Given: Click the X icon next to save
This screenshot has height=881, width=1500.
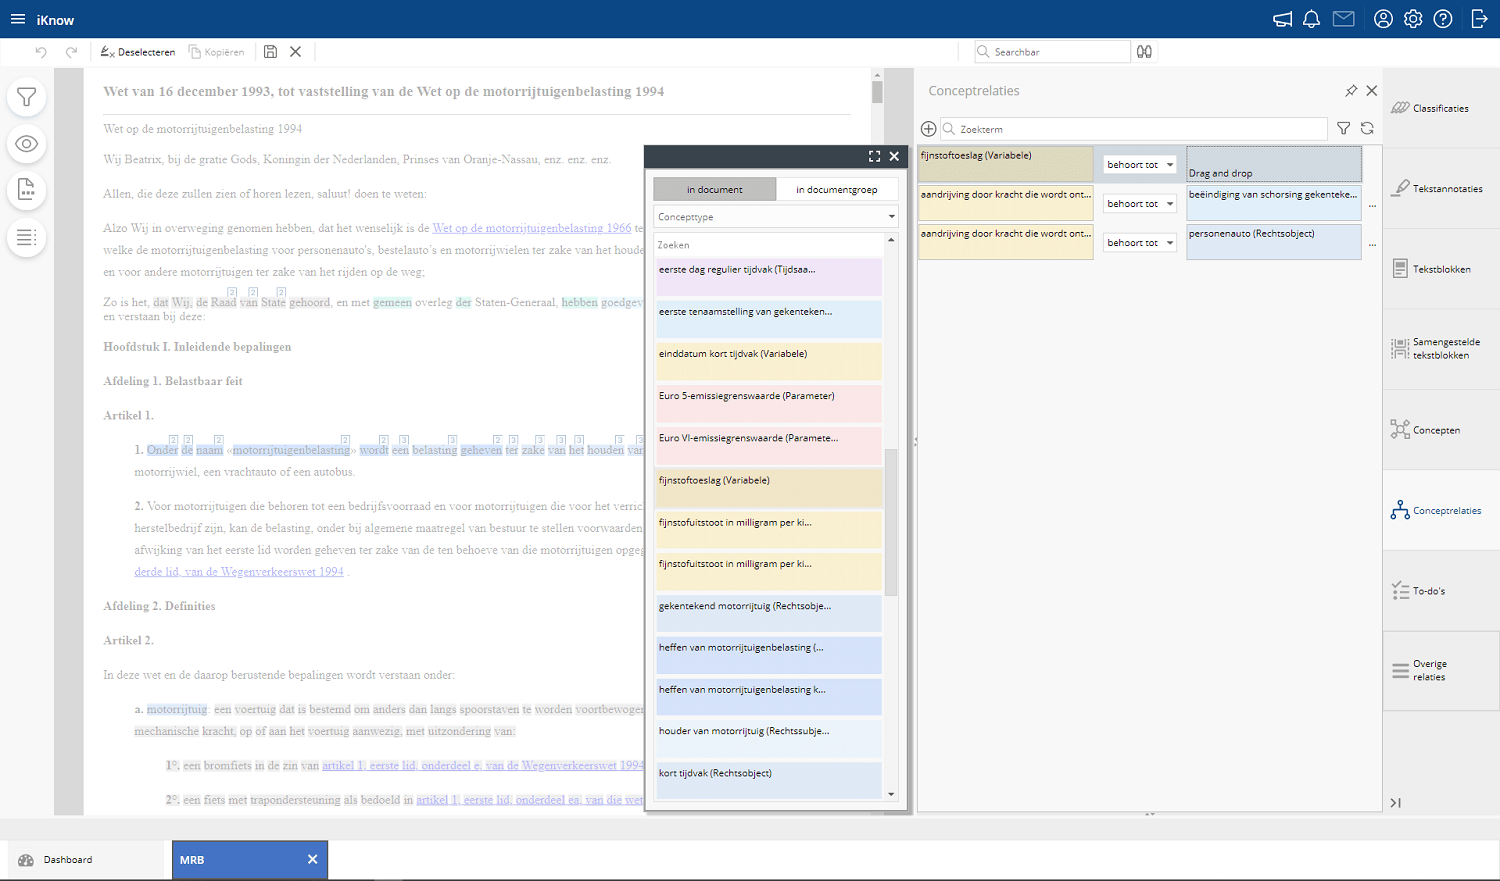Looking at the screenshot, I should tap(296, 52).
